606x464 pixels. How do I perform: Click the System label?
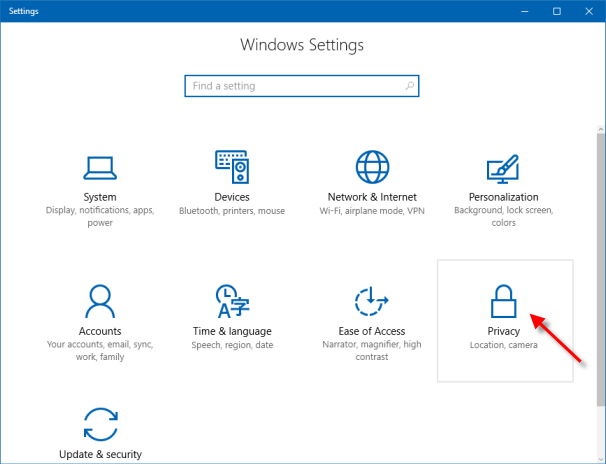pyautogui.click(x=100, y=197)
